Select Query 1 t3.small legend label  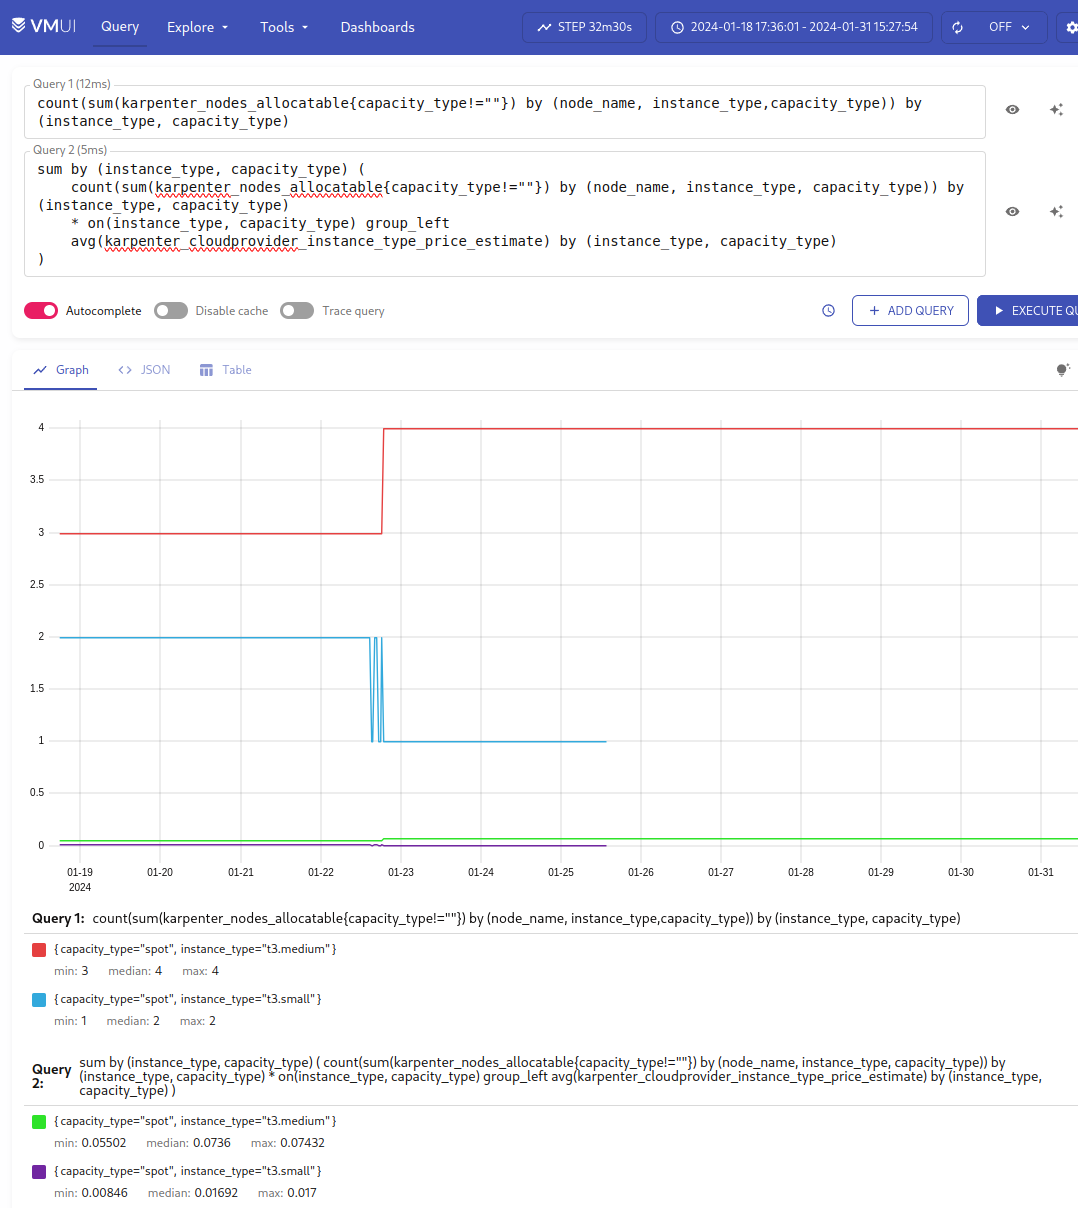[x=188, y=999]
